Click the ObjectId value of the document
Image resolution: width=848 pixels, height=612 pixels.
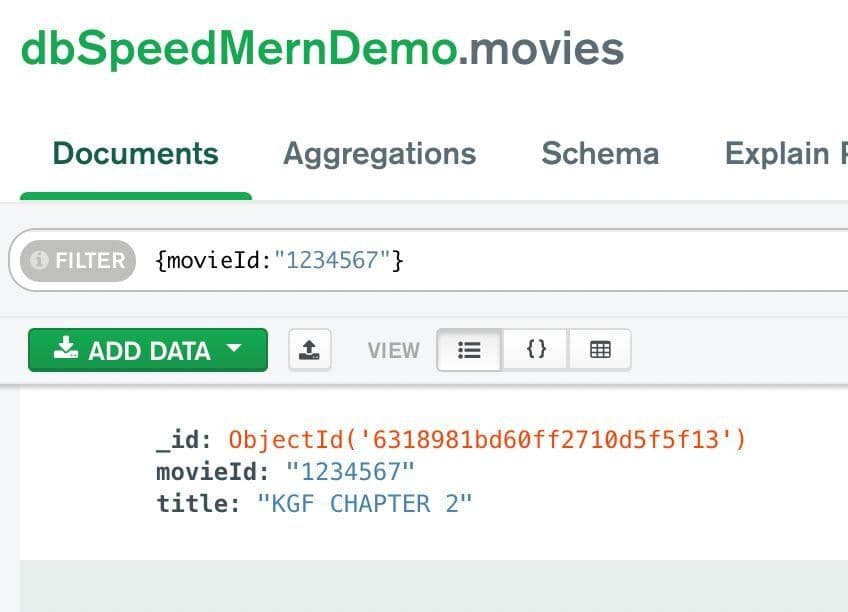[x=487, y=440]
